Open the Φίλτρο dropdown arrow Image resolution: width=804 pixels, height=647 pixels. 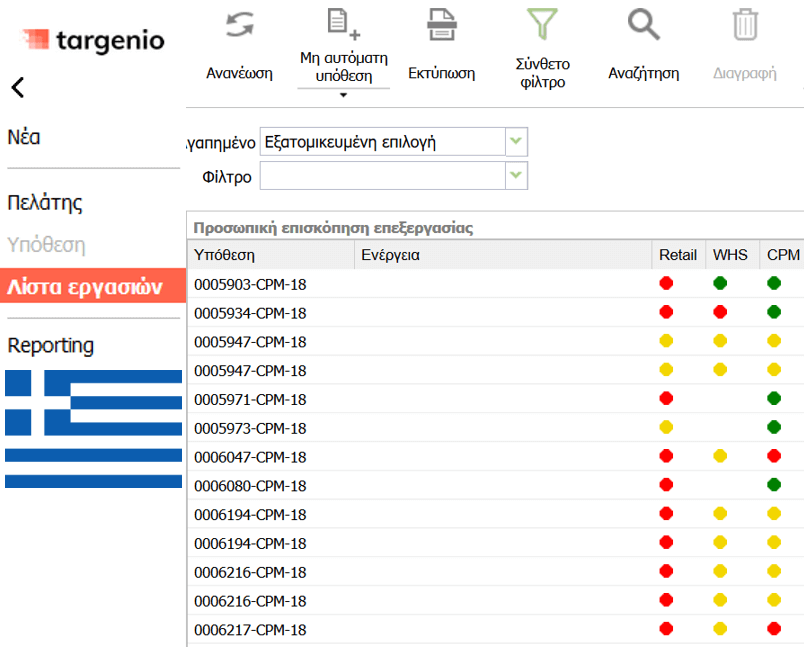516,176
